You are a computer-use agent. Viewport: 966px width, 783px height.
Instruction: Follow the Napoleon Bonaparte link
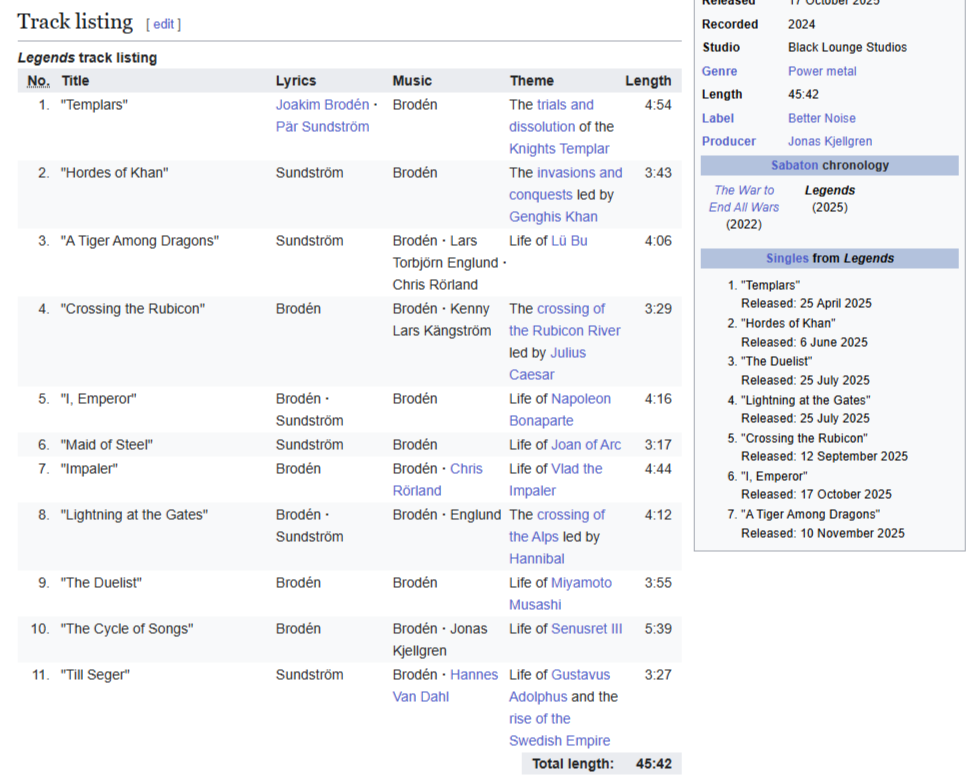[559, 410]
